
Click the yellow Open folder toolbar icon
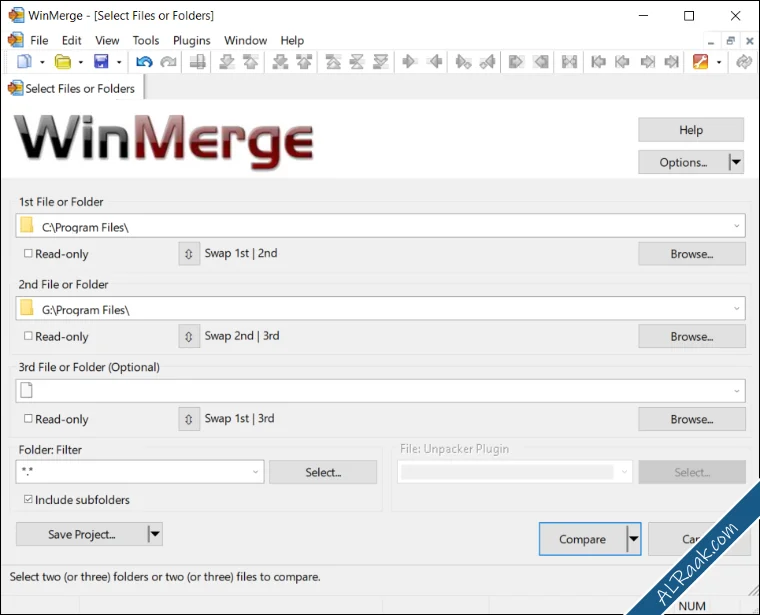tap(63, 62)
